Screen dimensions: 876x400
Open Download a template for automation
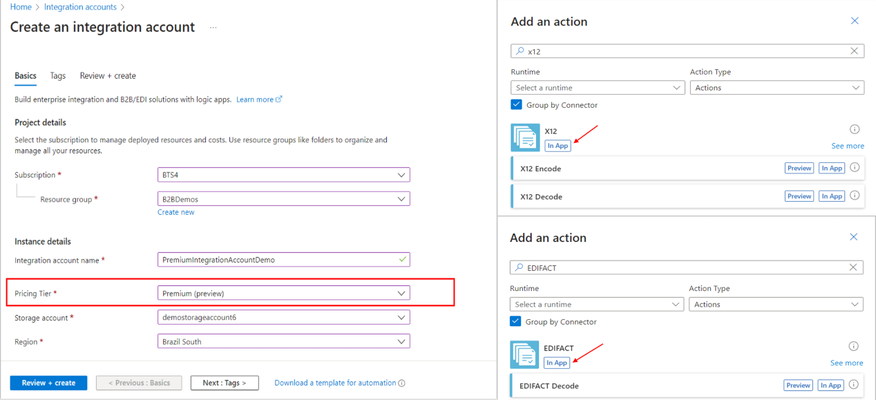[335, 383]
